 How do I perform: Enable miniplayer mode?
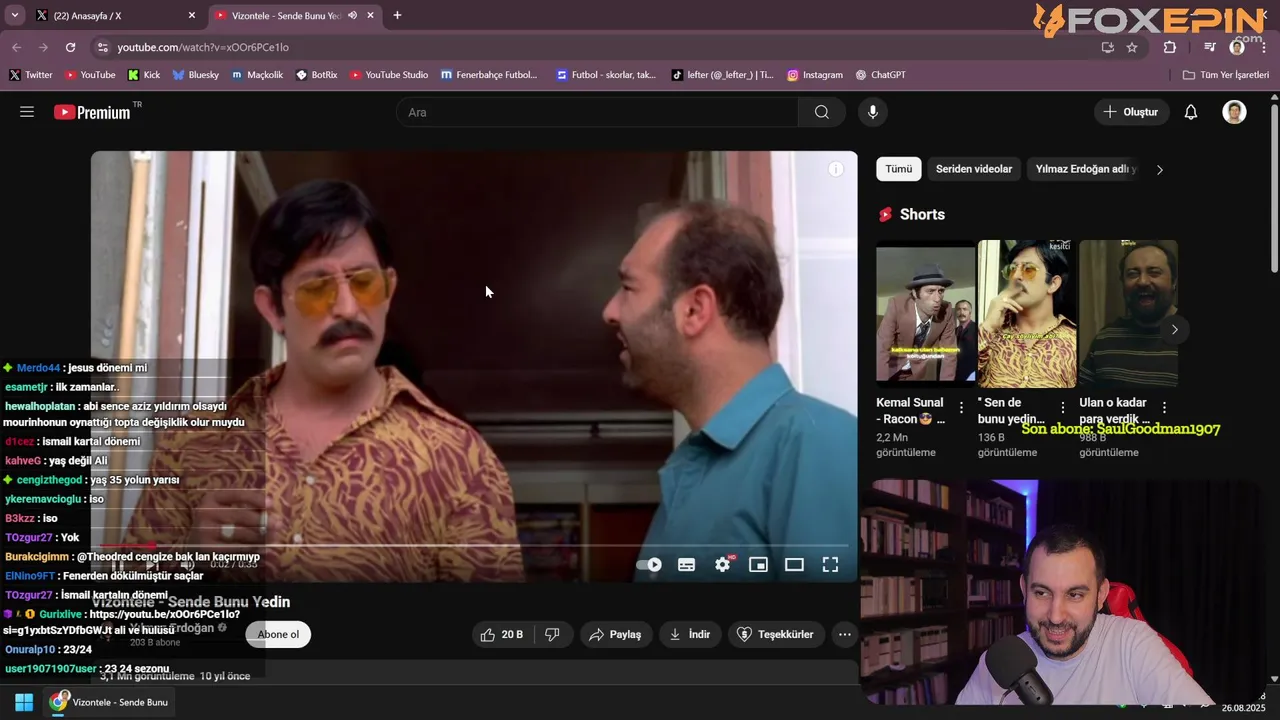pos(758,565)
